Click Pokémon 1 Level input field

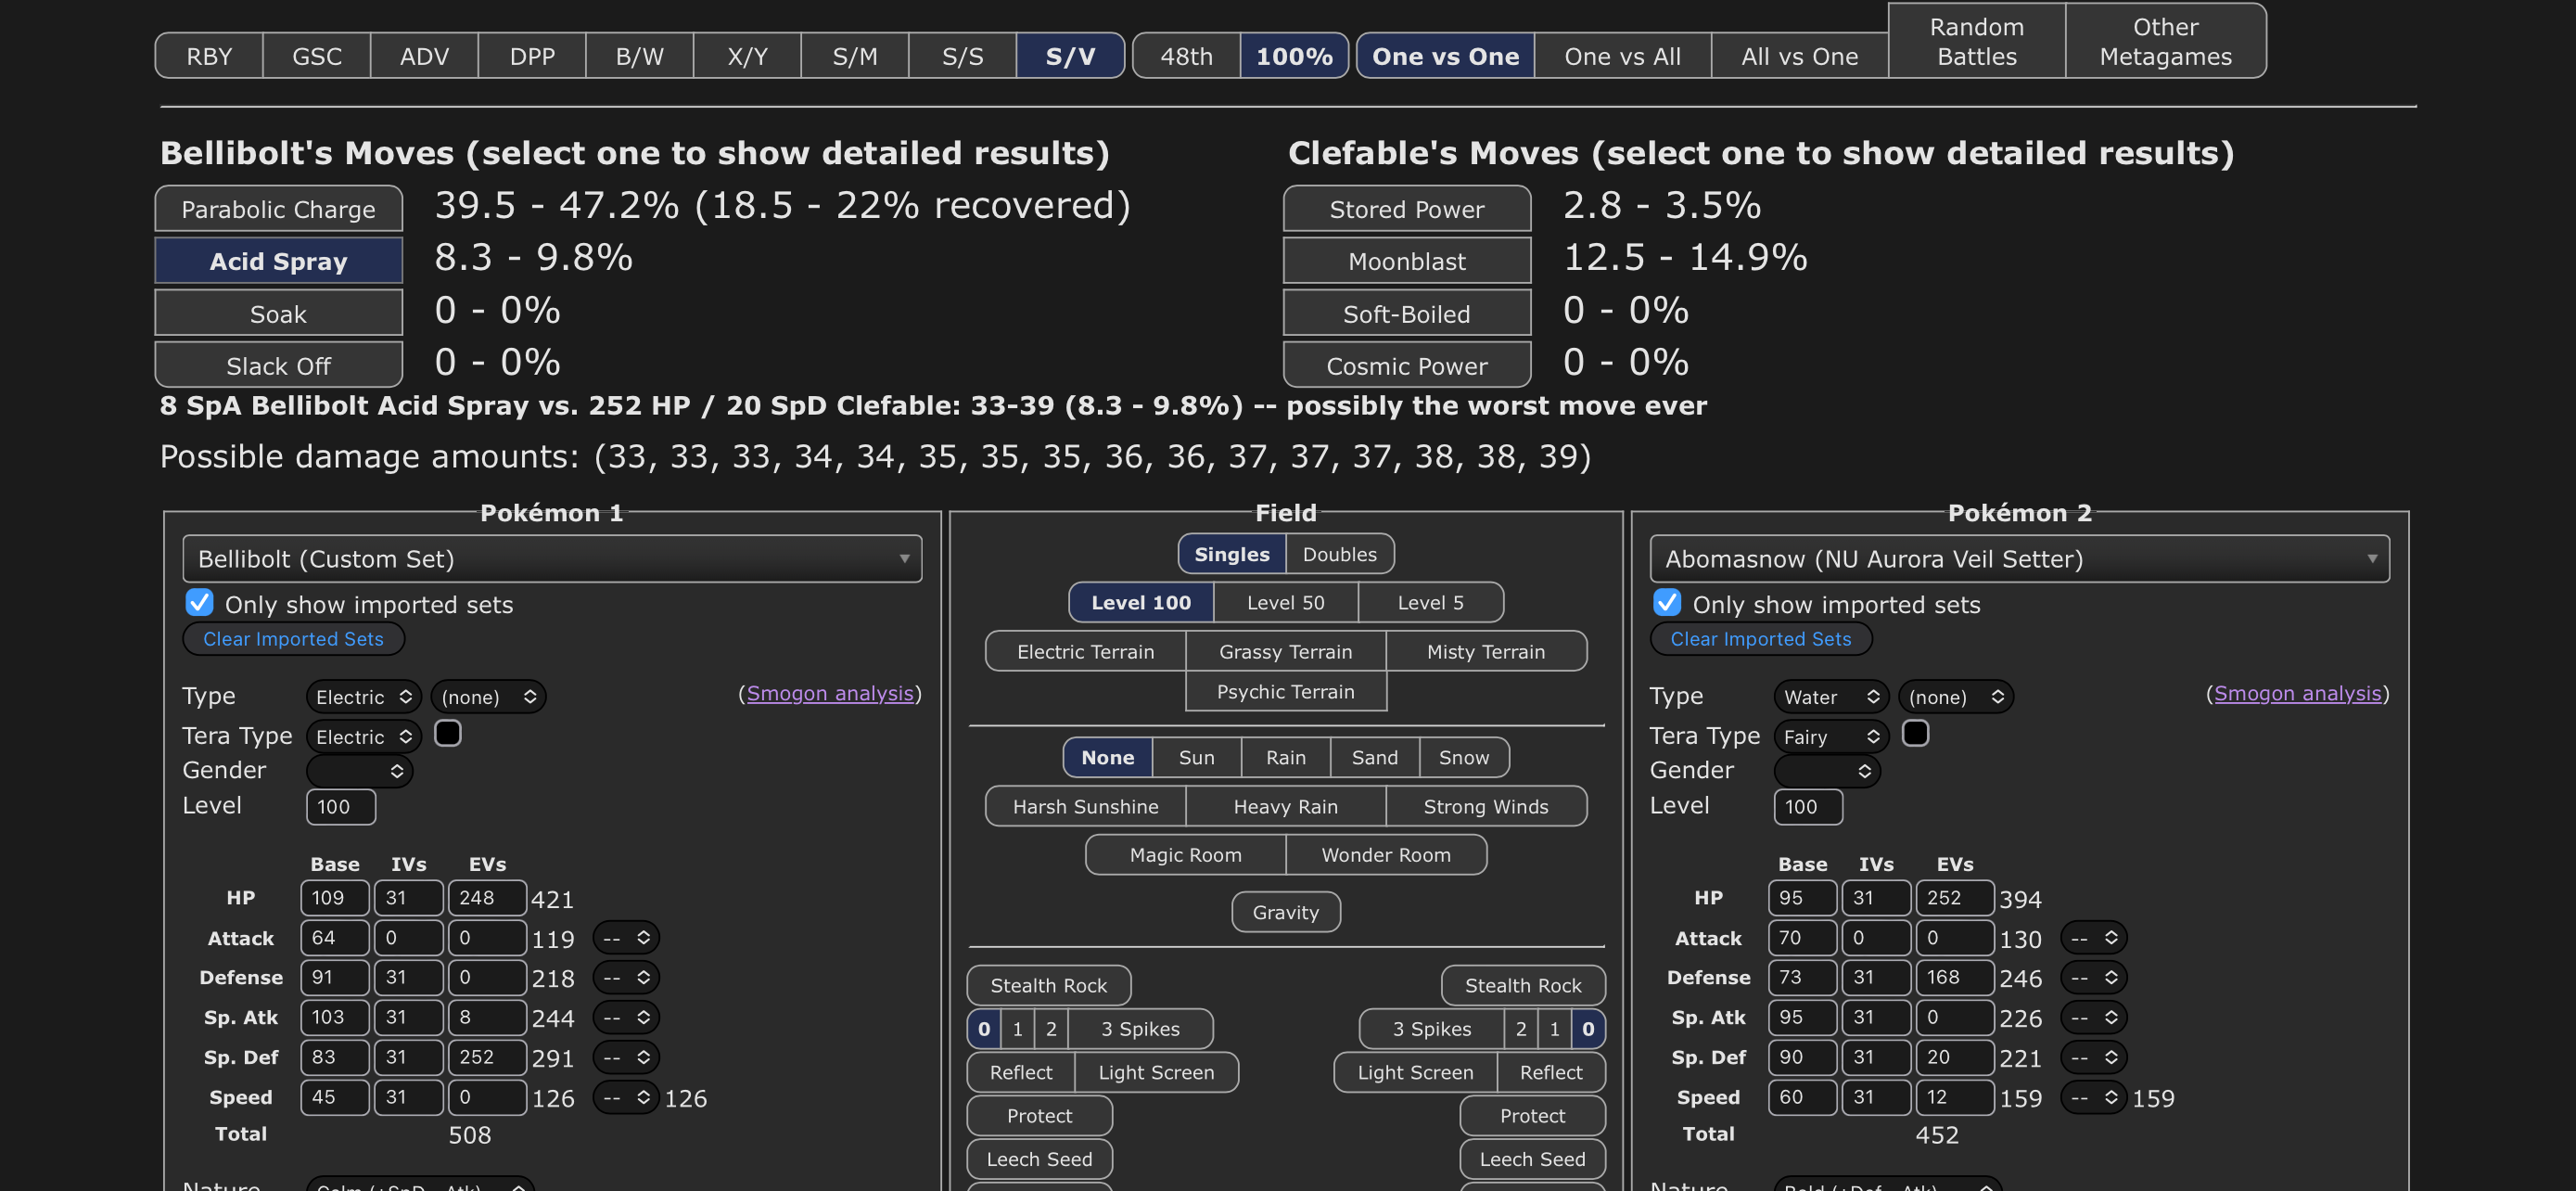pyautogui.click(x=340, y=806)
